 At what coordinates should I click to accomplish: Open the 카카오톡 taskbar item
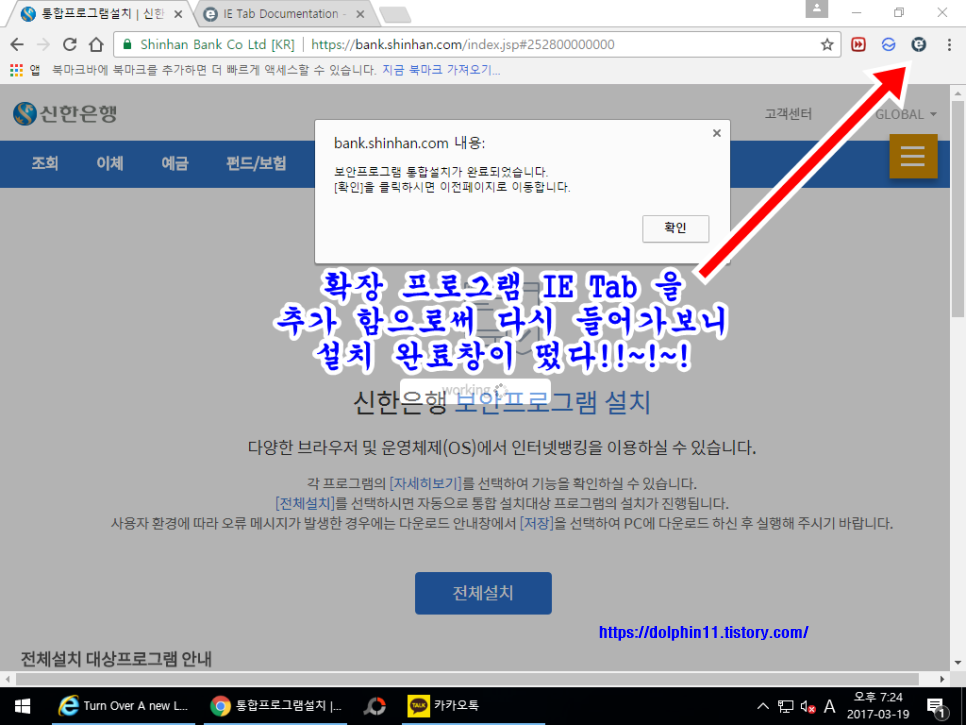pyautogui.click(x=473, y=706)
